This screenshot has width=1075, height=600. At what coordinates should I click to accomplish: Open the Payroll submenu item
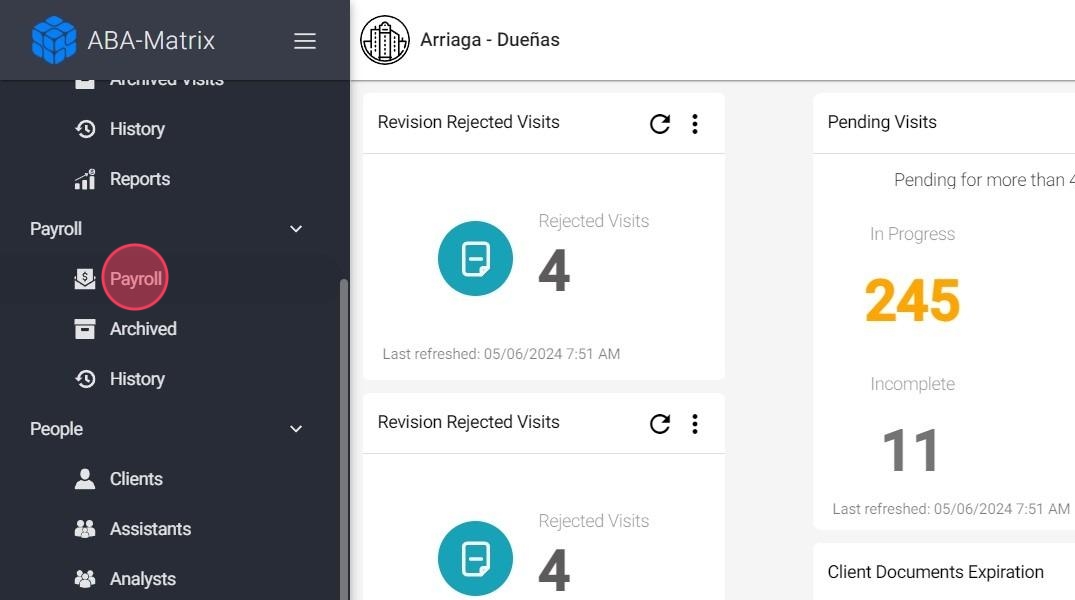(x=136, y=278)
